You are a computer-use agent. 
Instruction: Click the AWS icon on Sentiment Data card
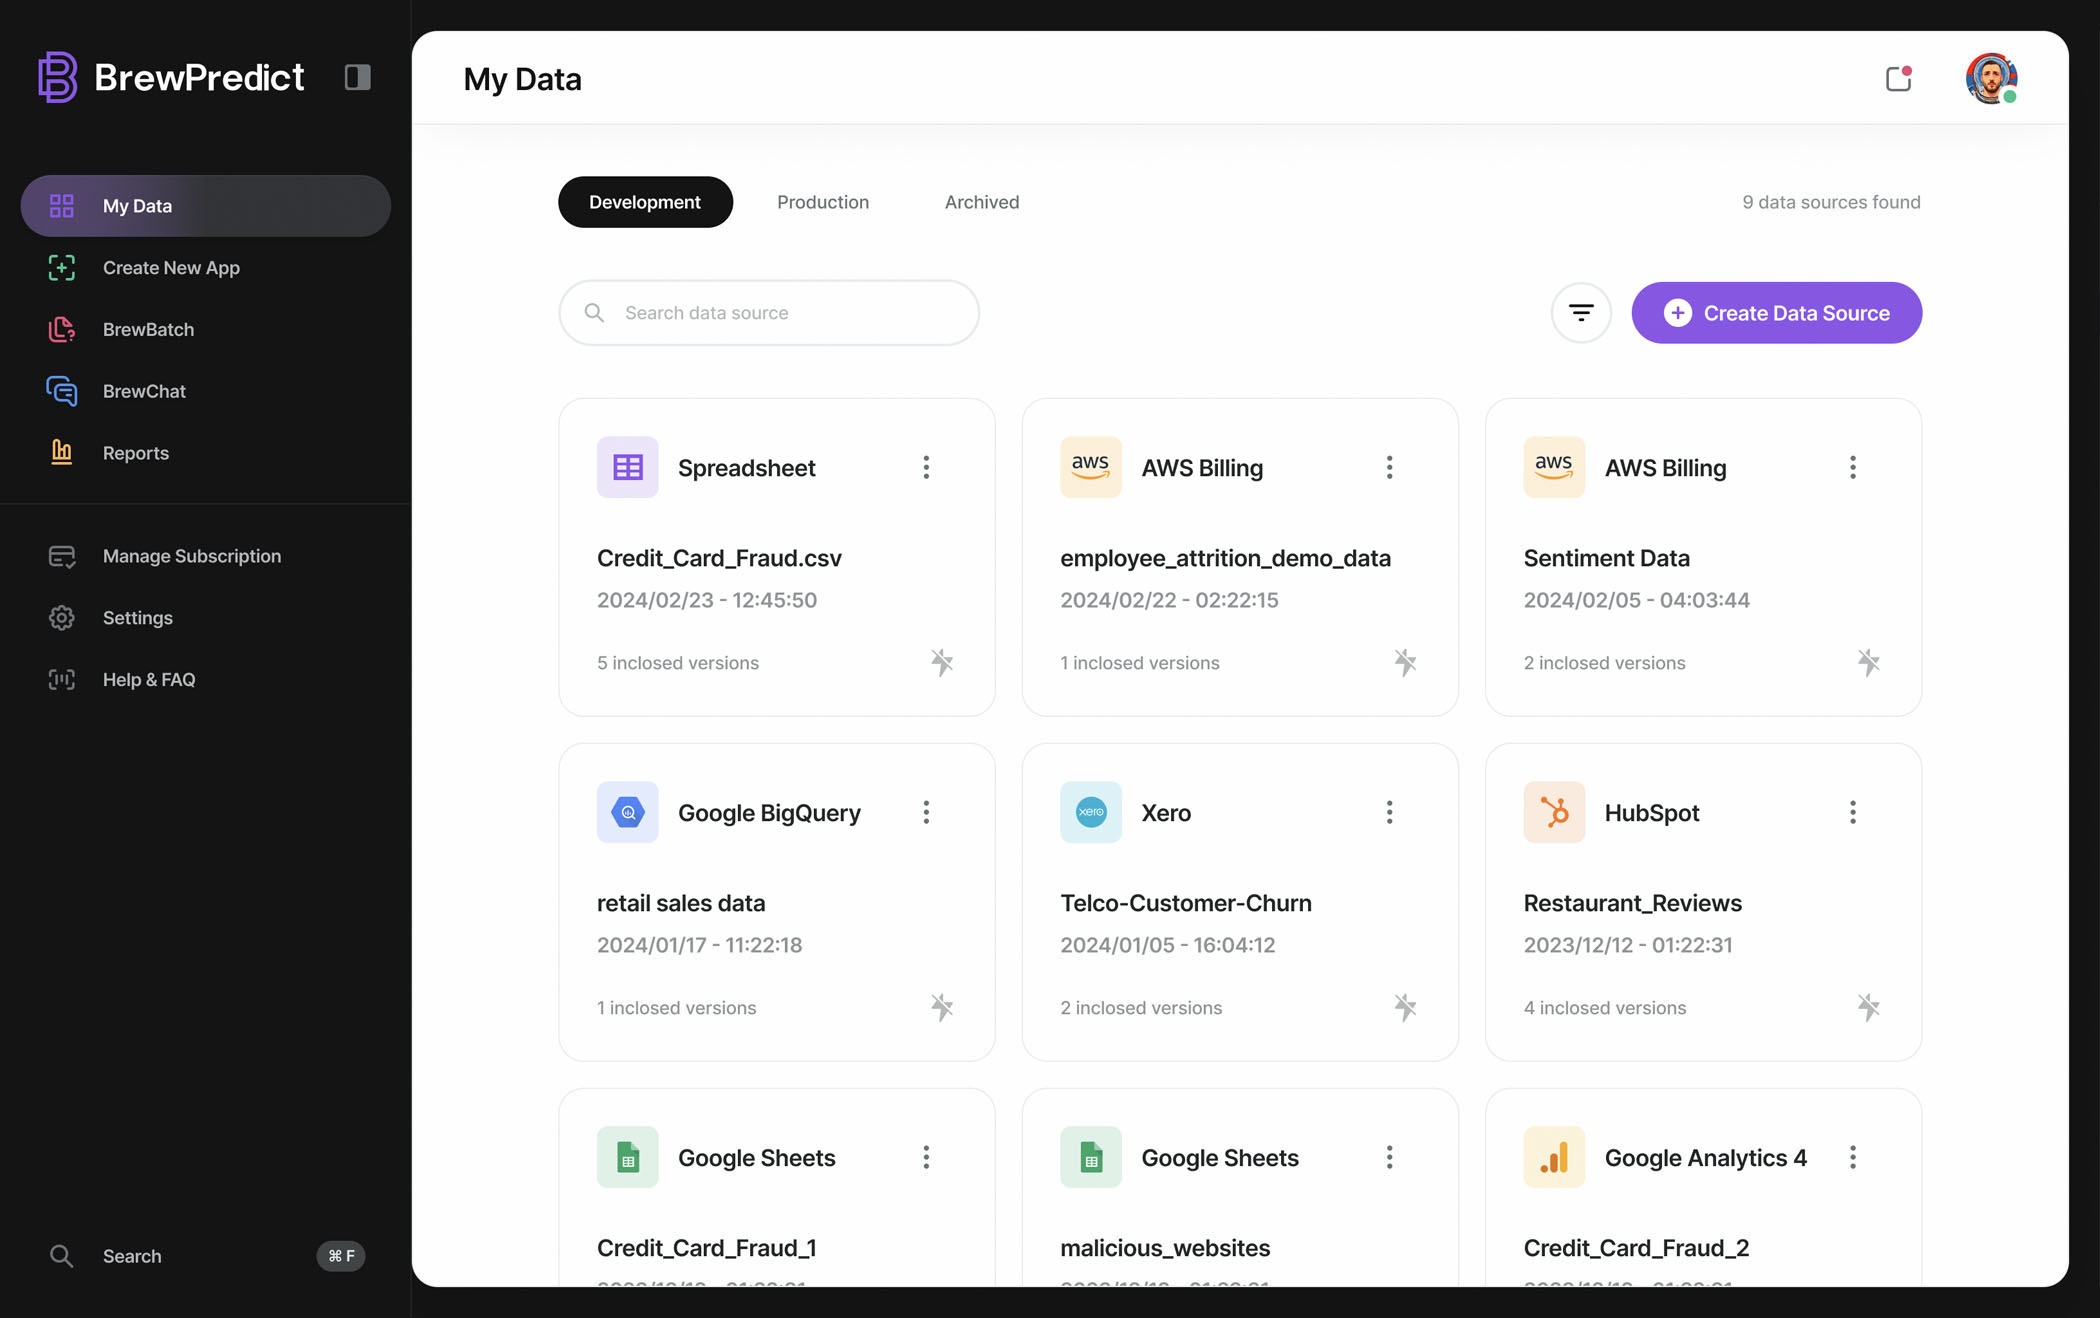coord(1554,467)
